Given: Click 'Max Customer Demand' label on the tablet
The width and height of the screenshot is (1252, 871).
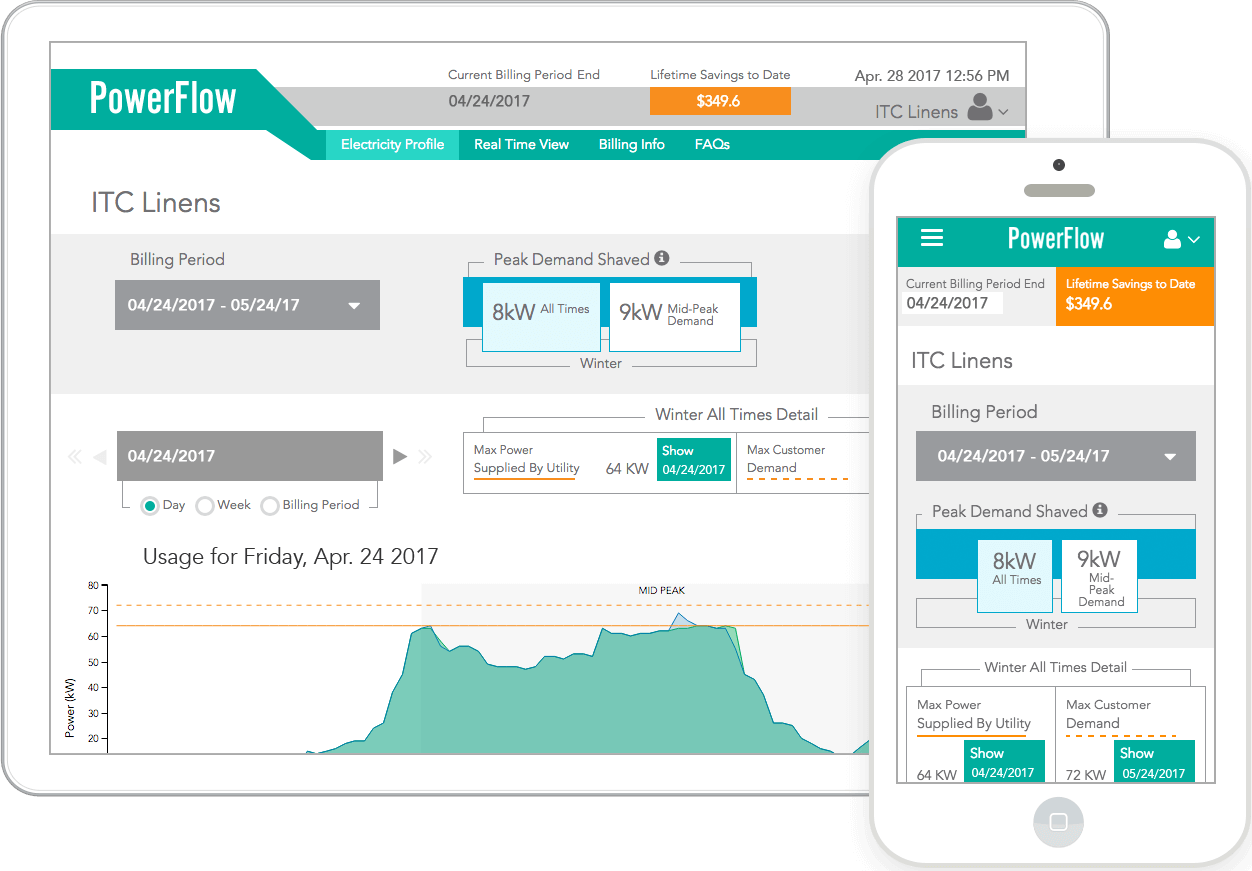Looking at the screenshot, I should (786, 459).
